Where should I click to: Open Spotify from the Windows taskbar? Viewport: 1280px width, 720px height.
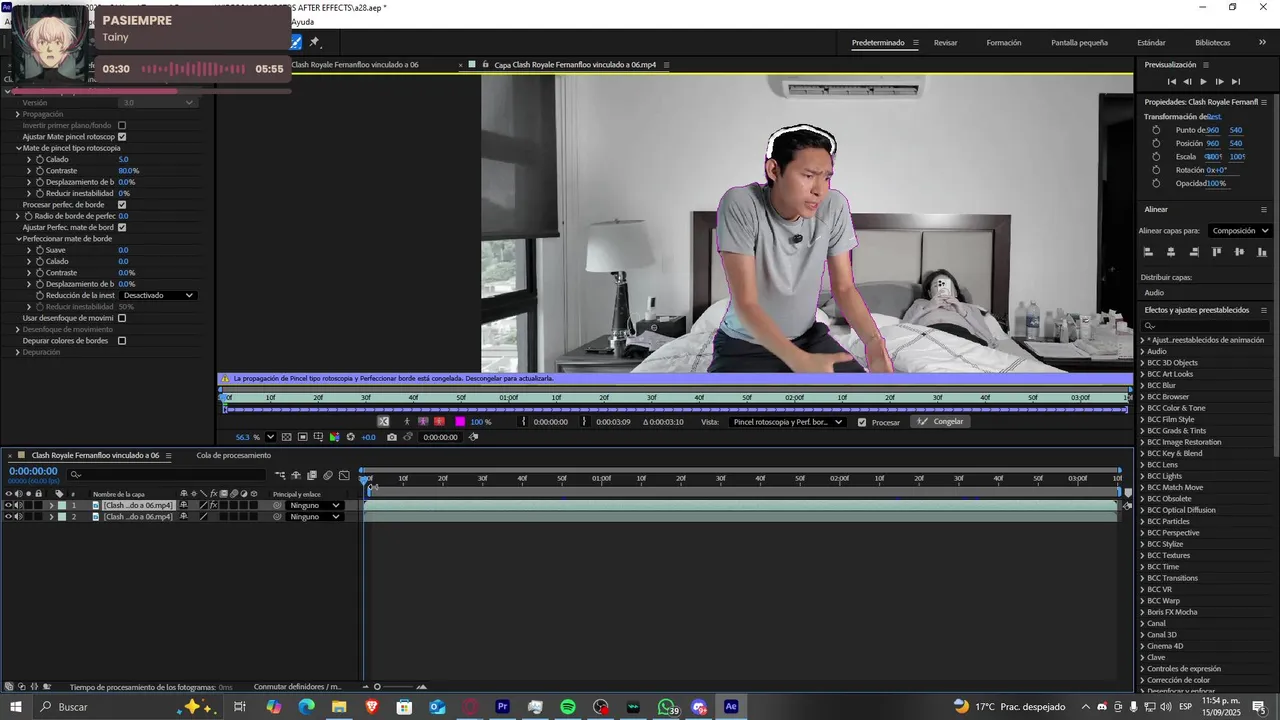[568, 707]
